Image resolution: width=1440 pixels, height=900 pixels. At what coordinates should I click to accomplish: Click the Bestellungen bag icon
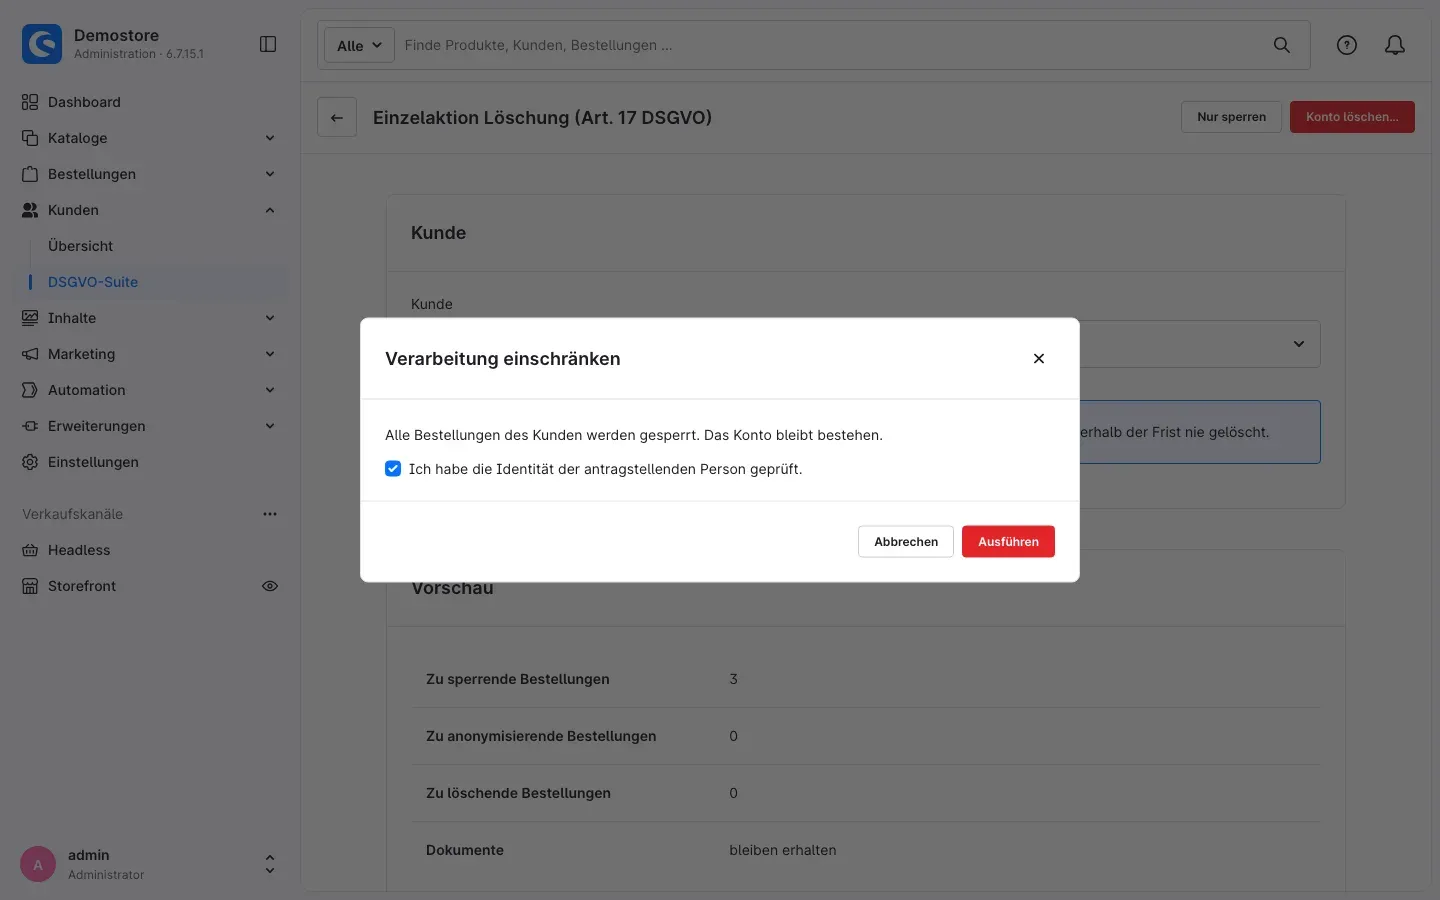coord(30,174)
